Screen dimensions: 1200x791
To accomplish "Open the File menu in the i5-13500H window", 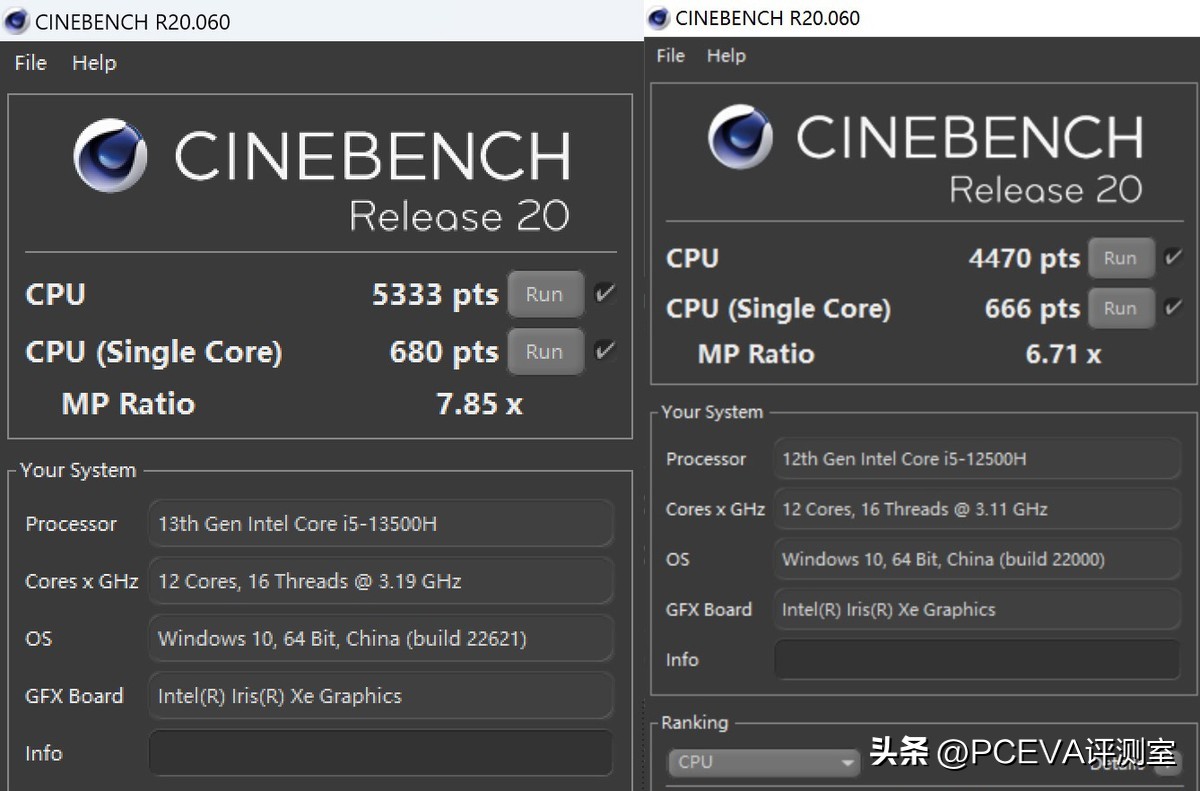I will point(30,63).
